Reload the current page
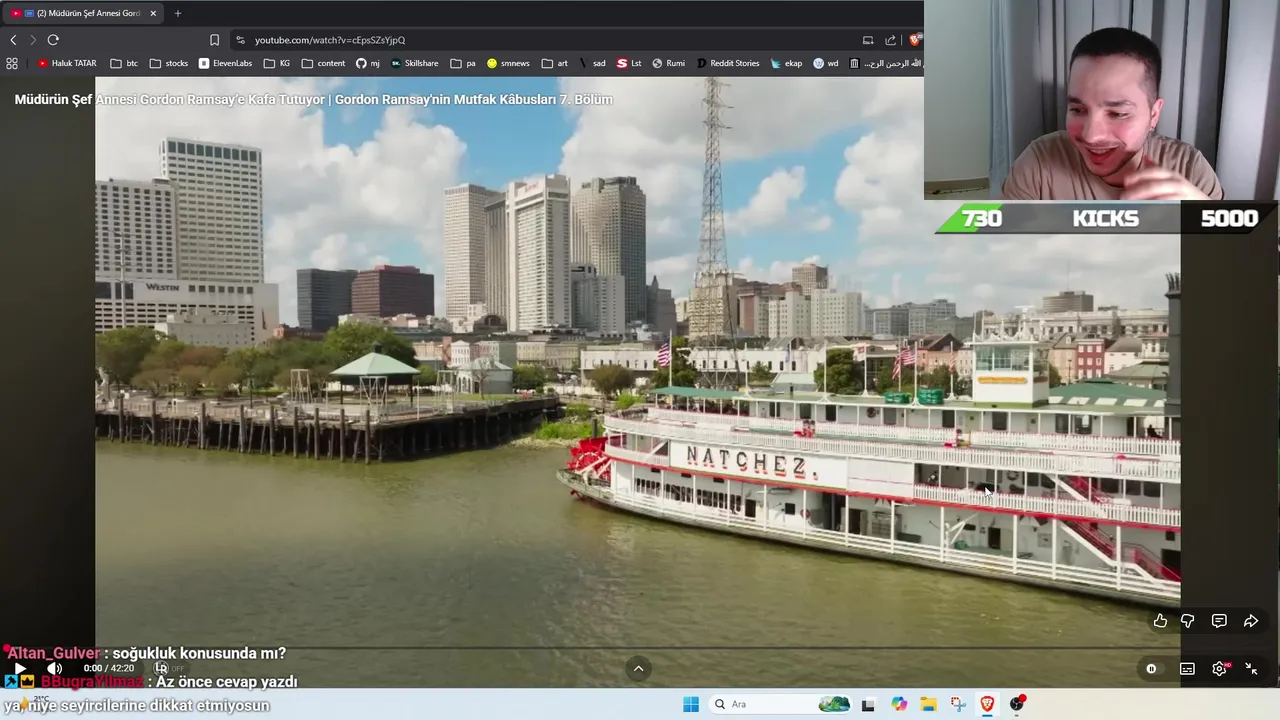The width and height of the screenshot is (1280, 720). pos(53,40)
